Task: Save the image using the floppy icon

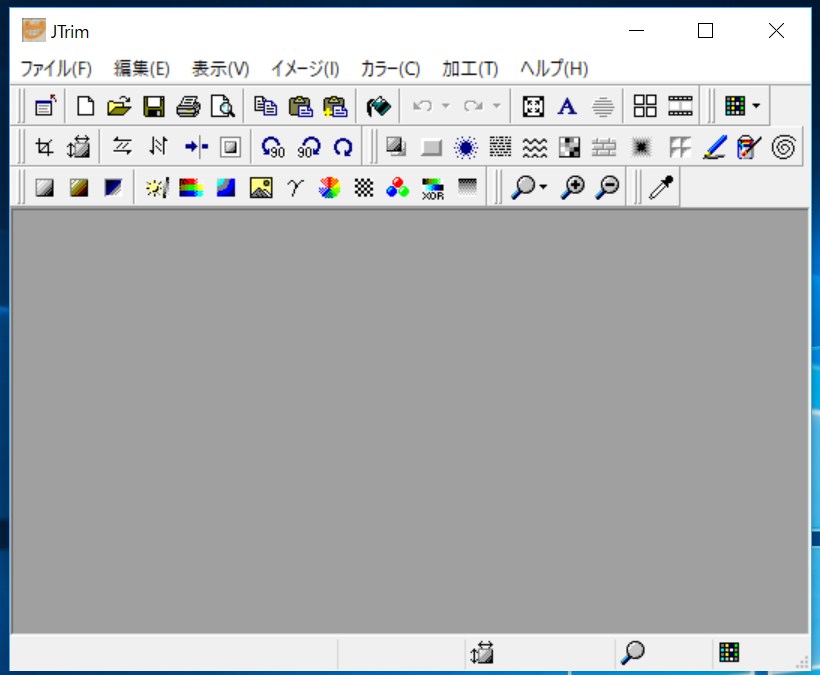Action: (x=154, y=106)
